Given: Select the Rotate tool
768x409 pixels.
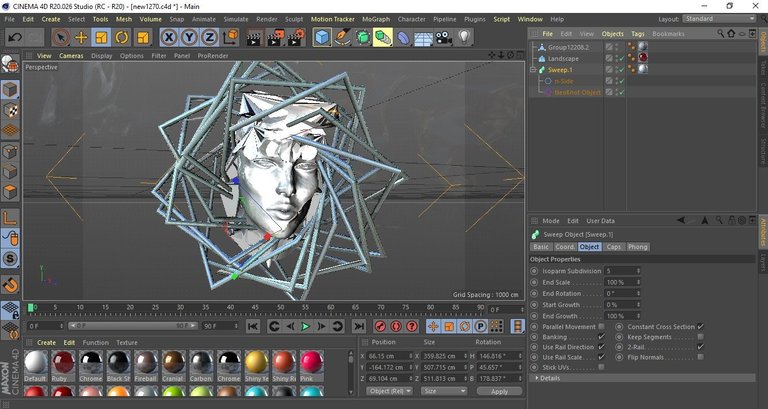Looking at the screenshot, I should (x=121, y=38).
